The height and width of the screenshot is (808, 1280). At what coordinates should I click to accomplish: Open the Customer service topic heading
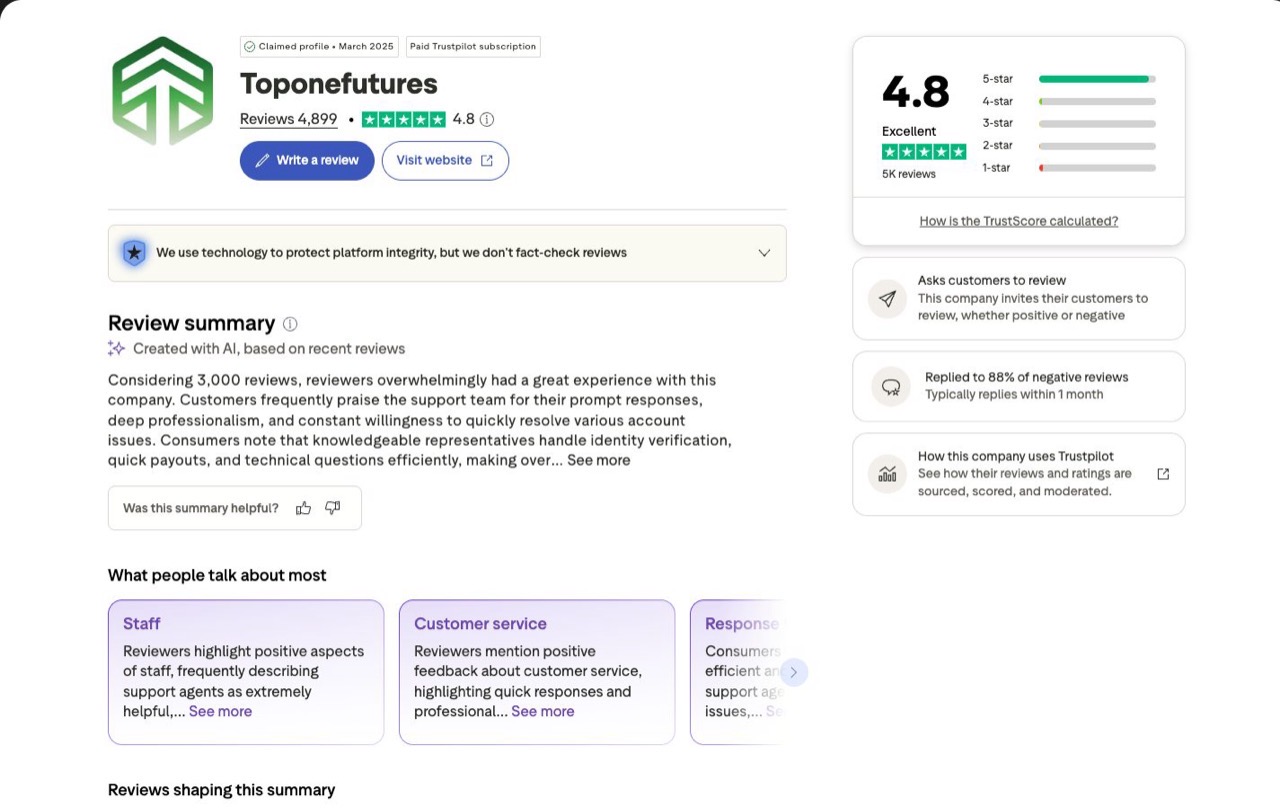(x=480, y=624)
